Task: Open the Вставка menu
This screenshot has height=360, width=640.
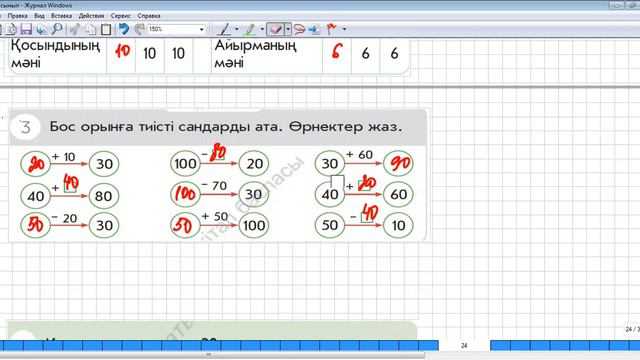Action: [x=61, y=16]
